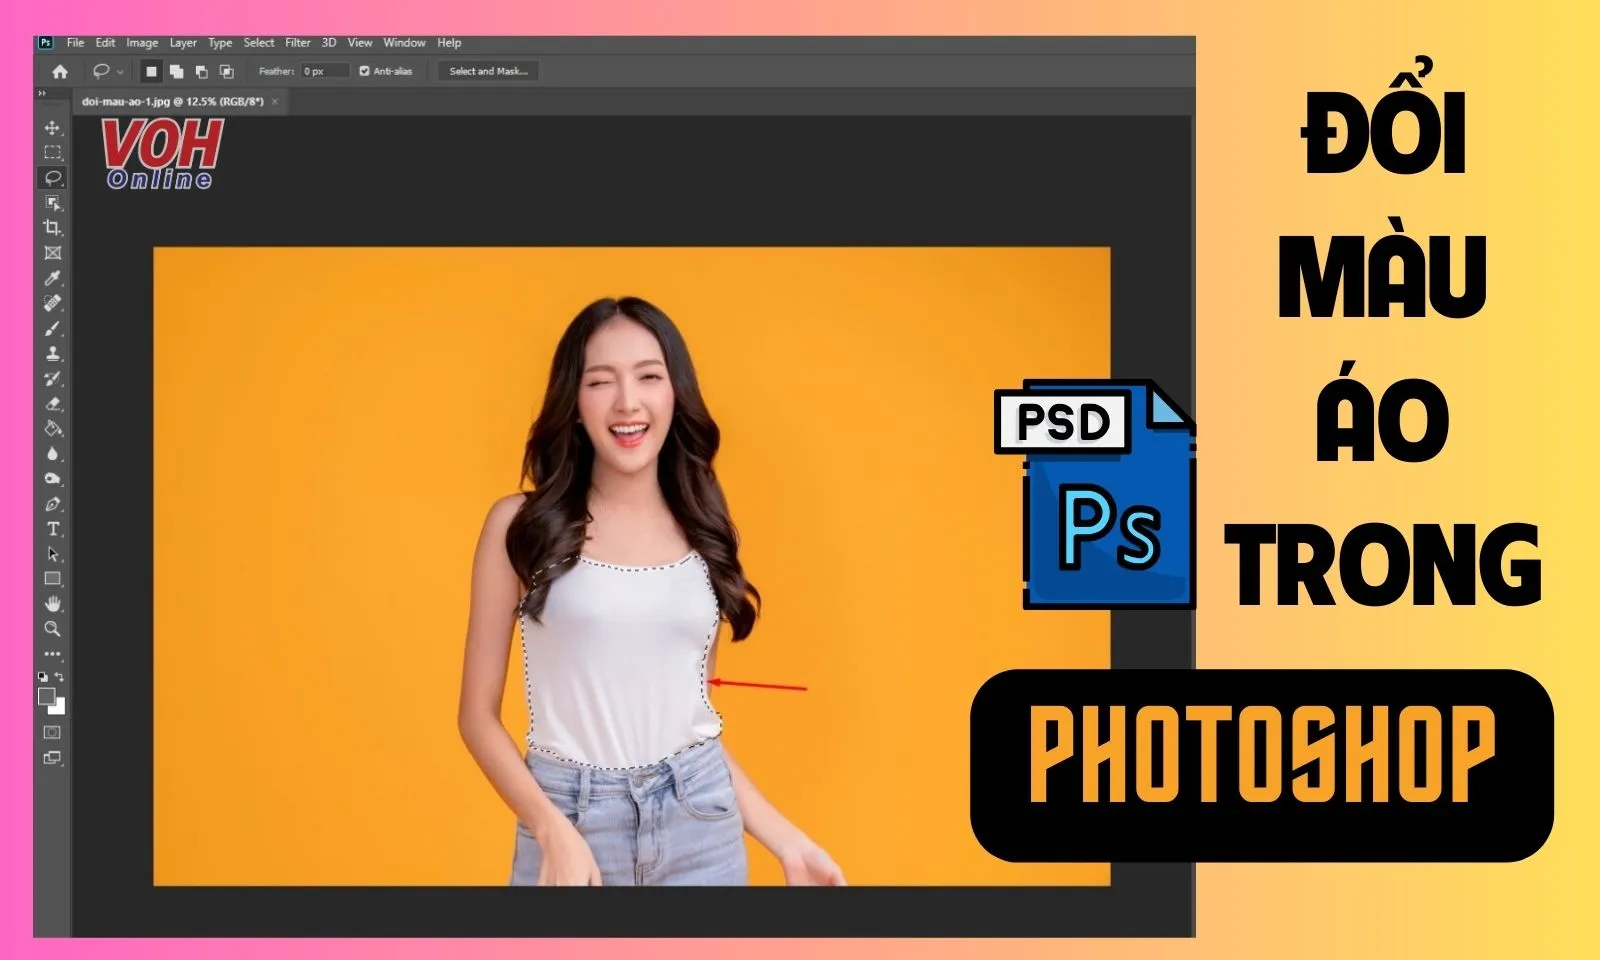Select the Eraser tool
Viewport: 1600px width, 960px height.
click(x=52, y=403)
